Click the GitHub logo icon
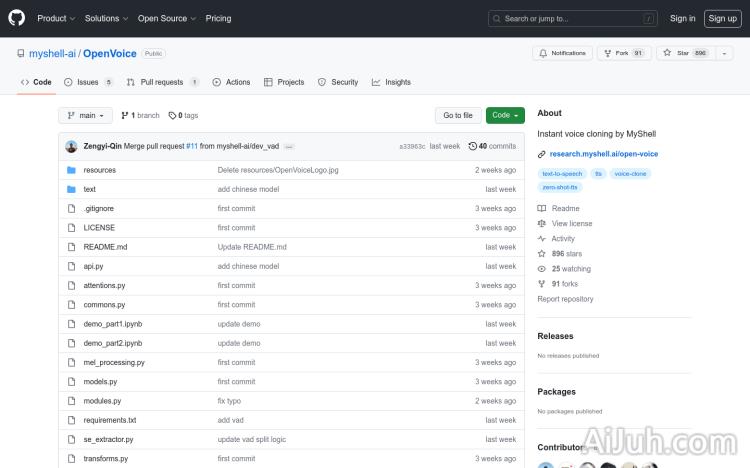Screen dimensions: 750x468 [x=17, y=18]
